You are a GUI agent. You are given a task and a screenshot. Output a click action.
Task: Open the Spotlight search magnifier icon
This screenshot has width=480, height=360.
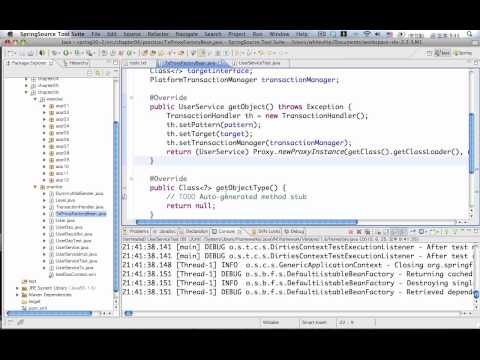pos(470,34)
